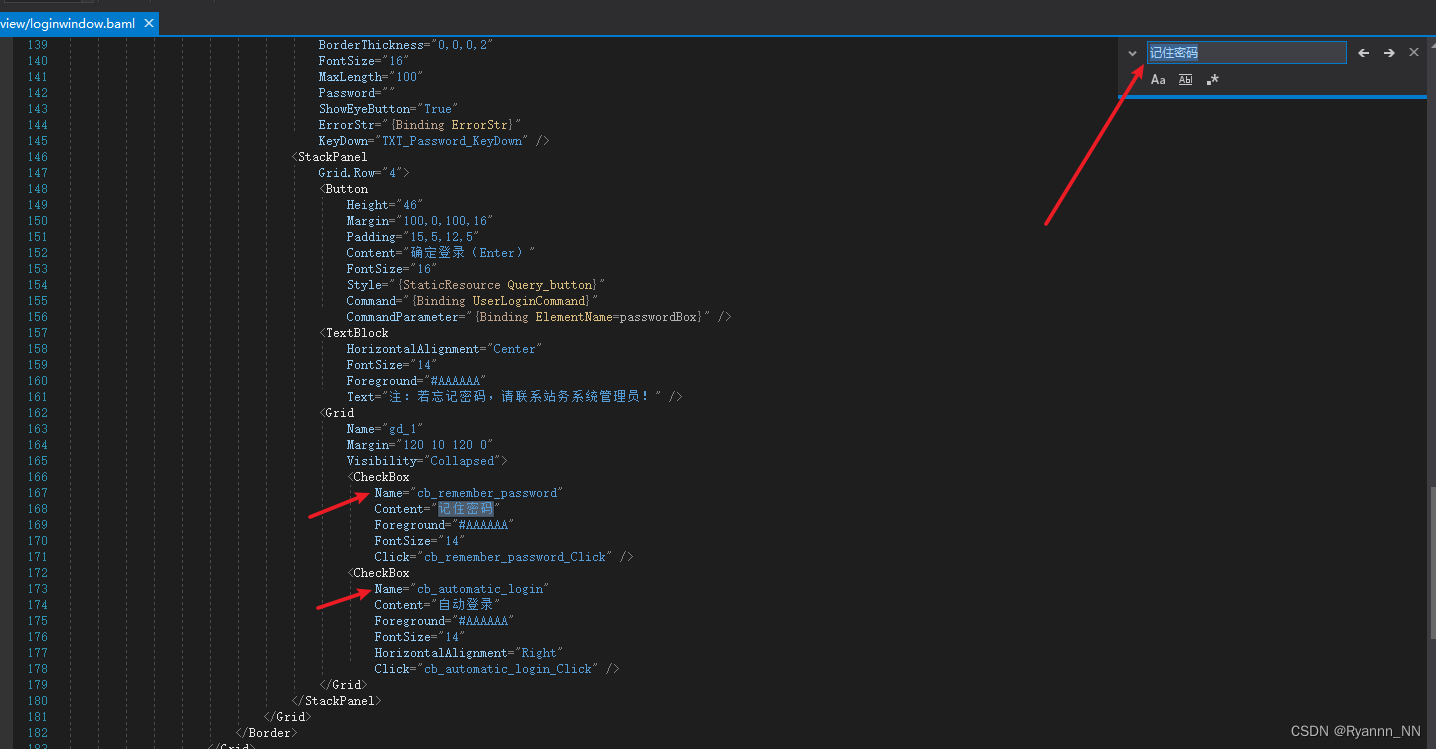
Task: Click line number 150 in the gutter
Action: [x=37, y=221]
